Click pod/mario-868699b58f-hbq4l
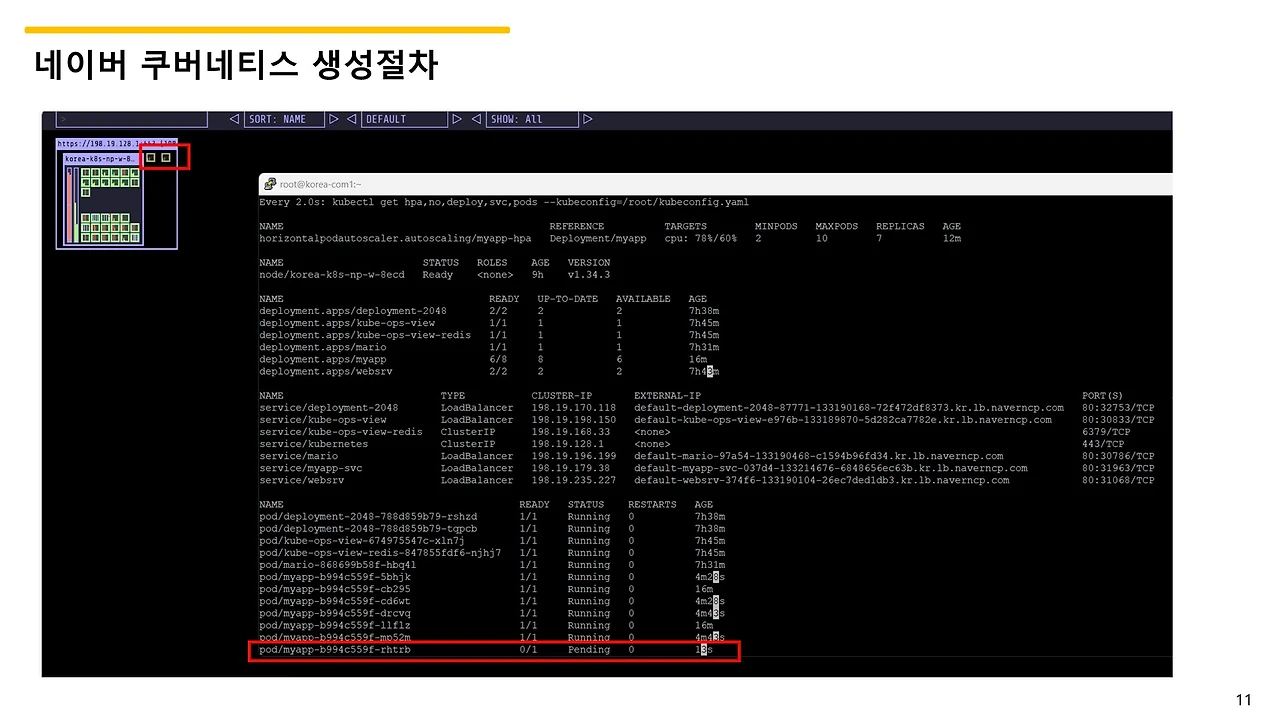The width and height of the screenshot is (1280, 720). (x=338, y=565)
